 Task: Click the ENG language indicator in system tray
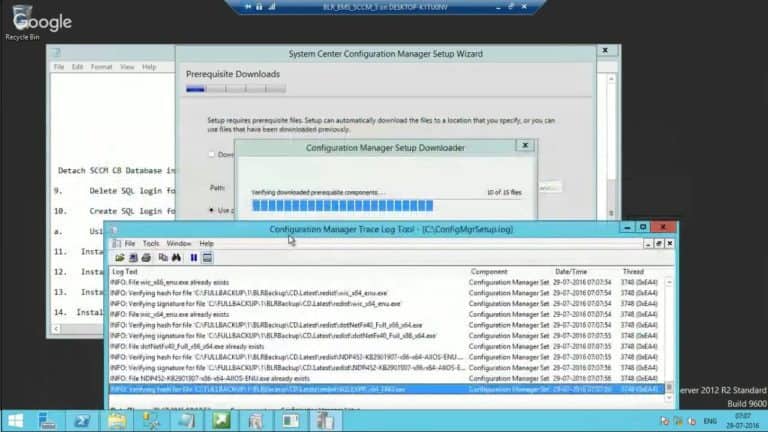coord(710,421)
